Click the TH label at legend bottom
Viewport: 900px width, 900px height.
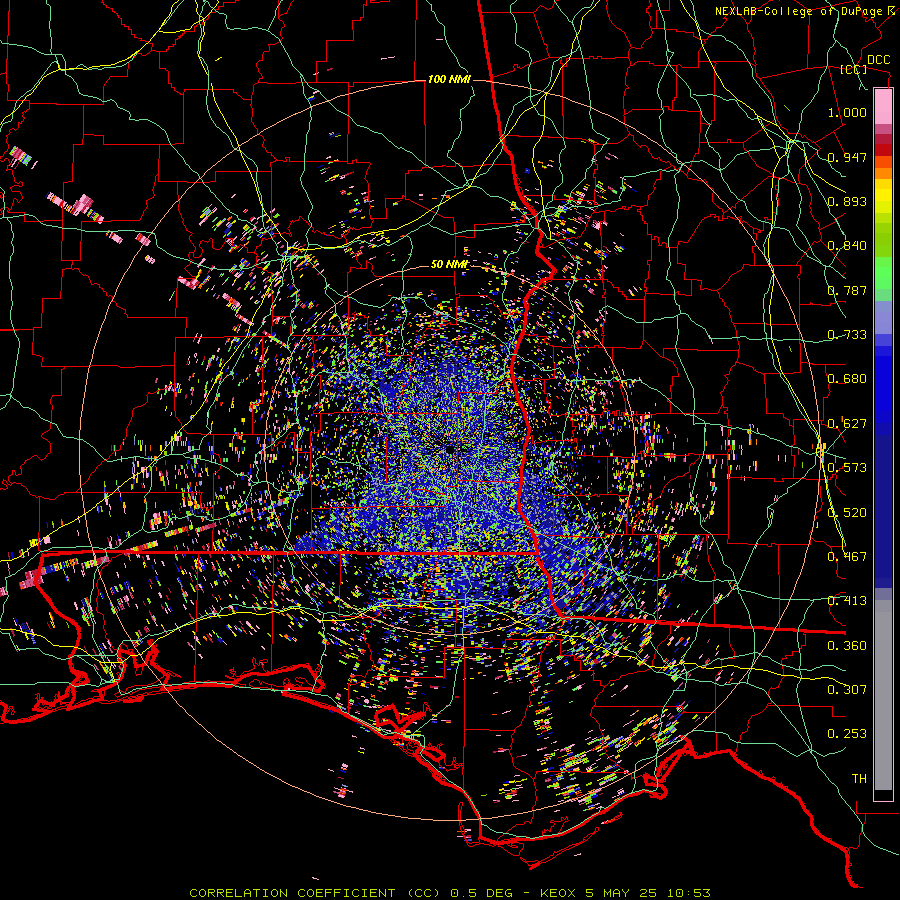pos(859,779)
